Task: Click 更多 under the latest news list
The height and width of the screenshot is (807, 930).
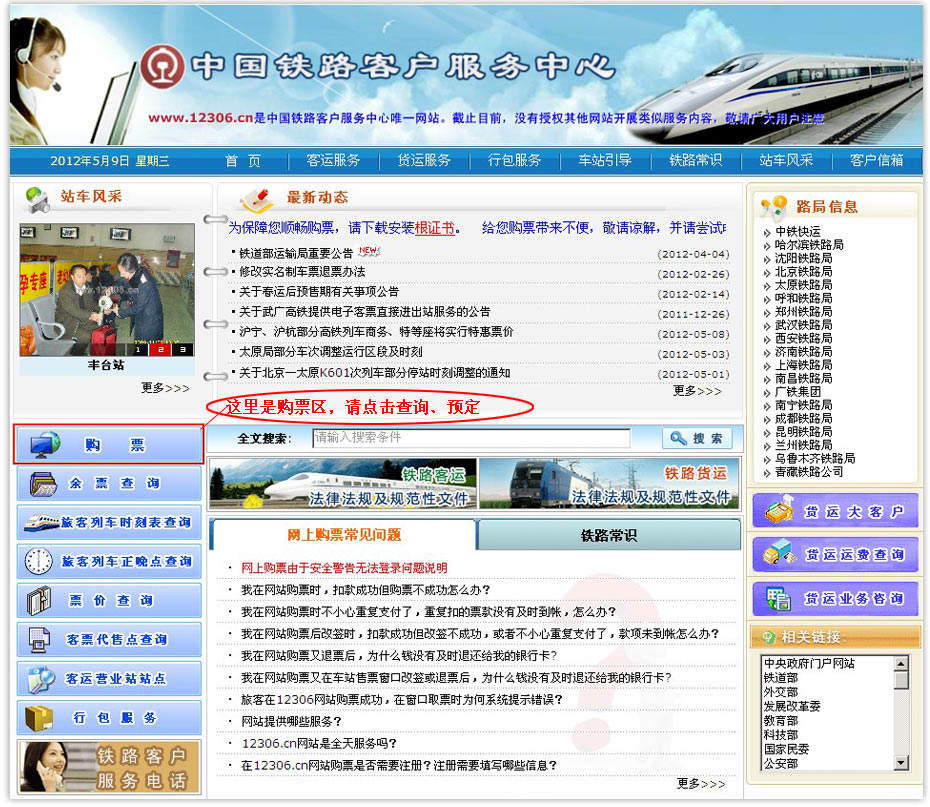Action: point(697,391)
